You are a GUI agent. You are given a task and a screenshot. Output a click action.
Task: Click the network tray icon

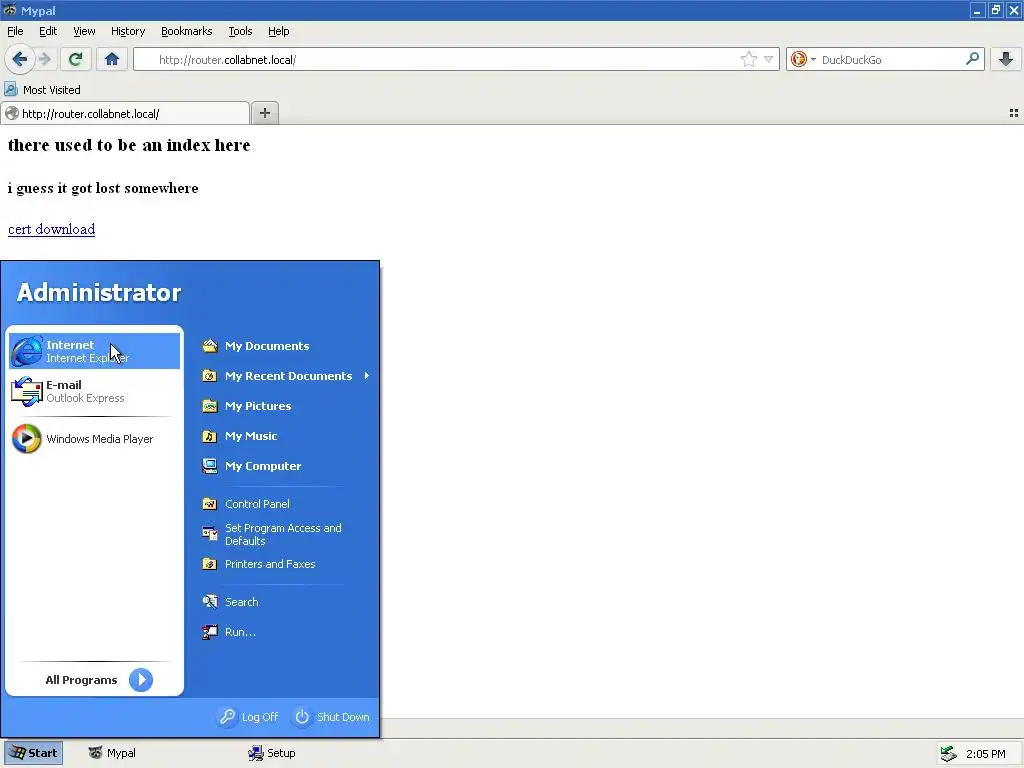coord(948,754)
